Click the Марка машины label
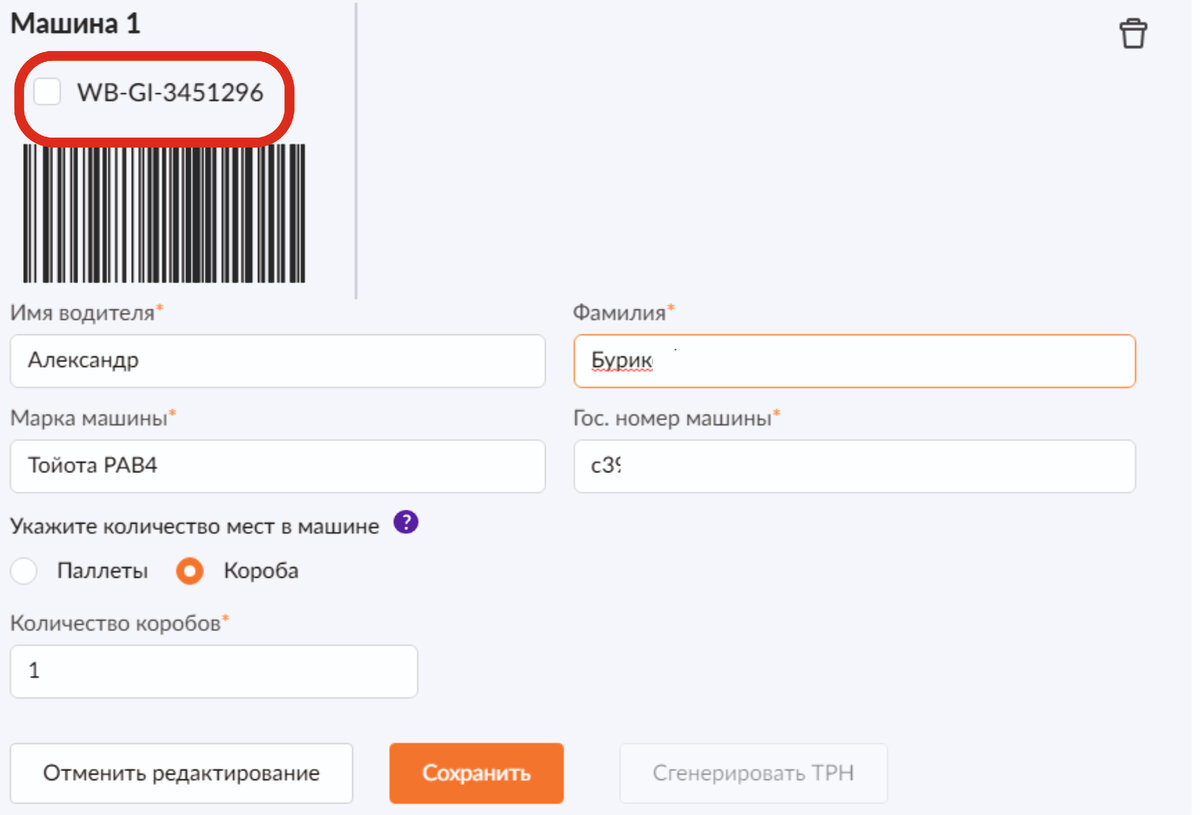 tap(90, 418)
